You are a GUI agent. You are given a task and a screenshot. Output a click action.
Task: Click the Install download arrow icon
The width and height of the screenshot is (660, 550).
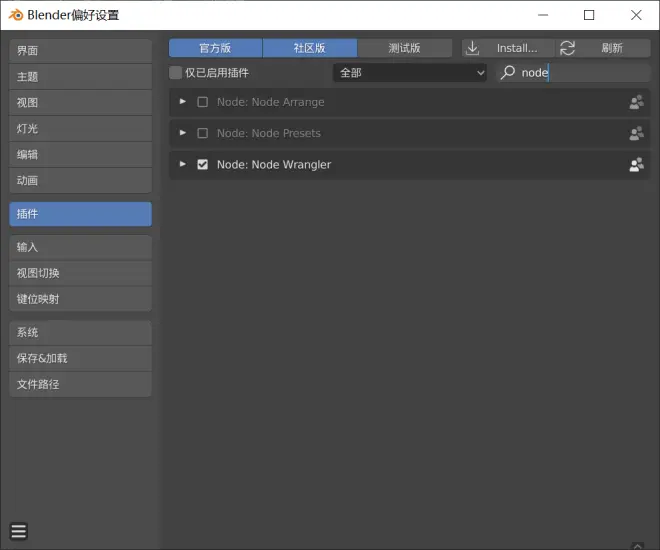coord(473,48)
